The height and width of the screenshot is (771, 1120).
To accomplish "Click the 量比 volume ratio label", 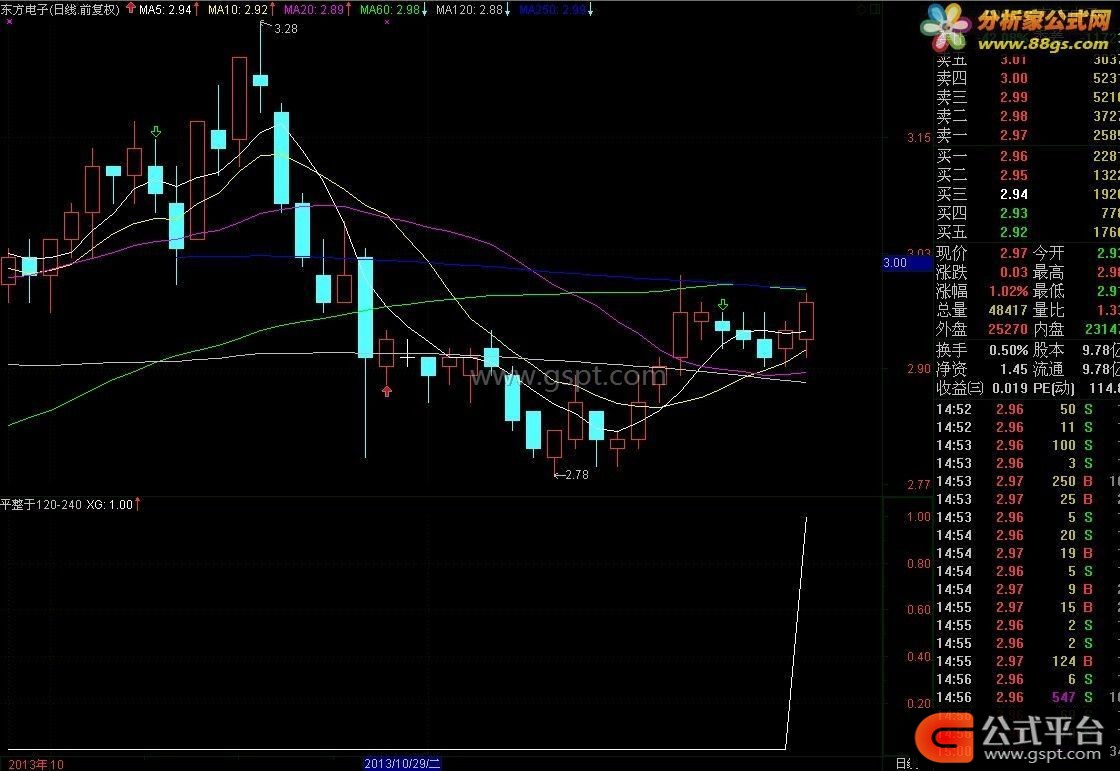I will tap(1048, 310).
